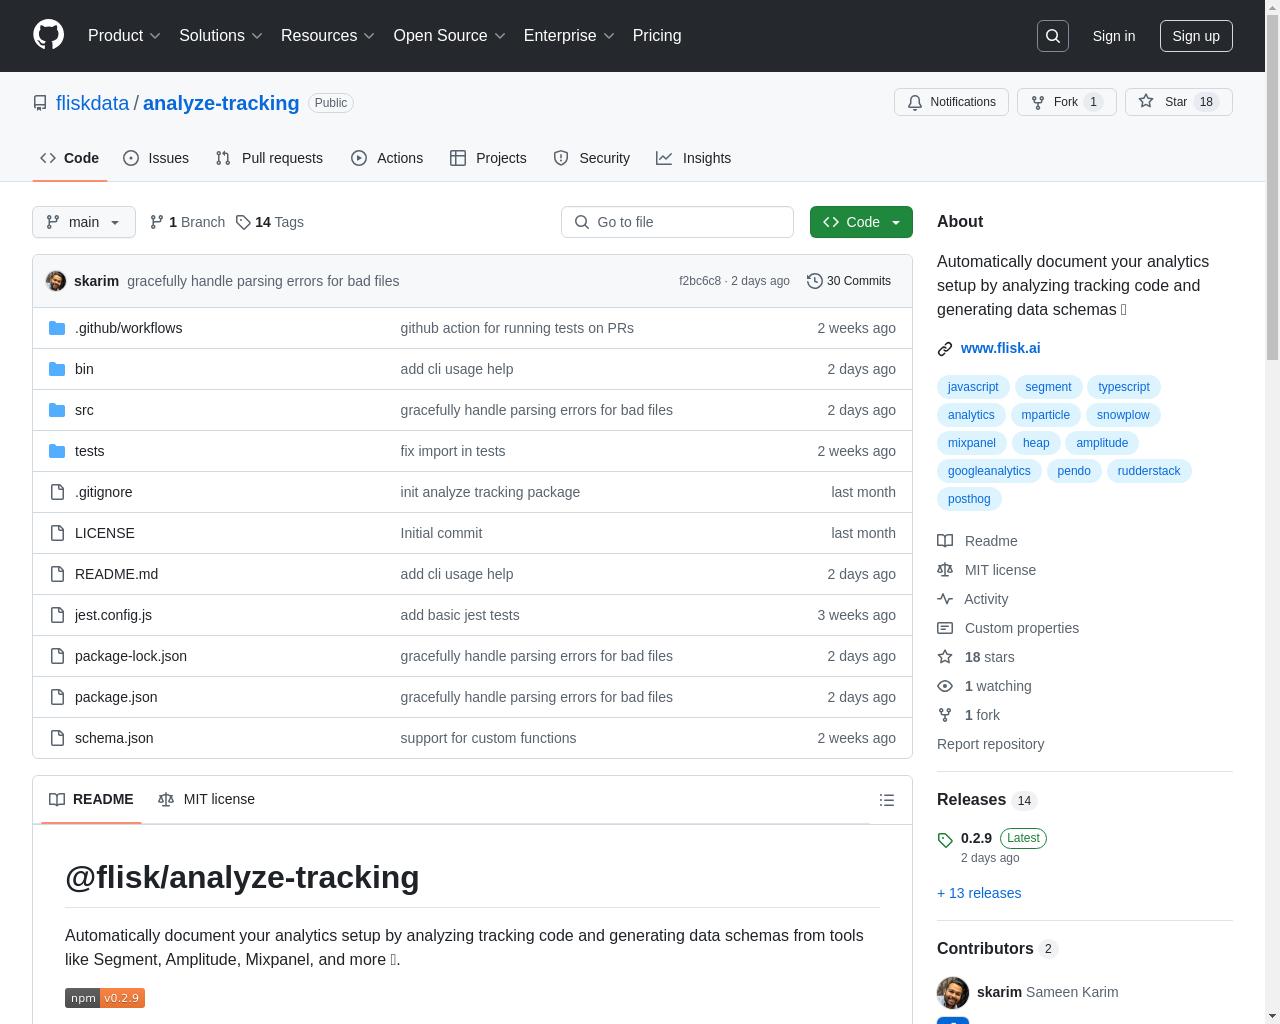Click the npm v0.2.9 badge
This screenshot has height=1024, width=1280.
105,998
